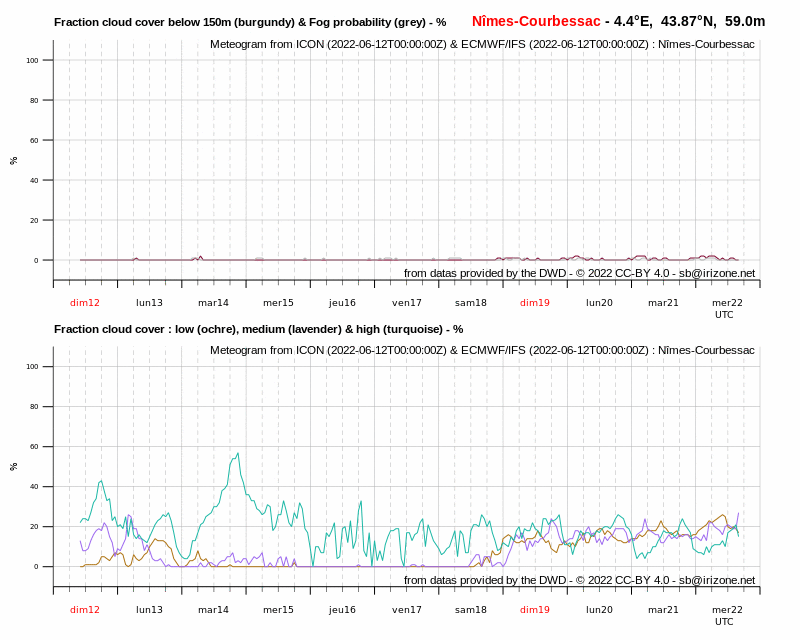The height and width of the screenshot is (640, 800).
Task: Select the 'Meteogram from ICON' subtitle in the lower chart
Action: click(x=482, y=351)
